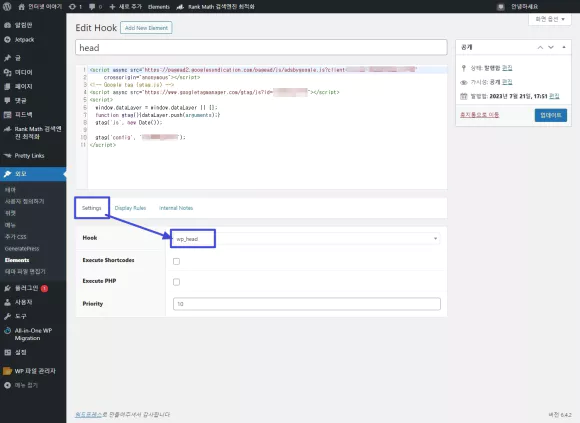Screen dimensions: 580x423
Task: Expand the 화면 옵션 screen options
Action: point(550,19)
